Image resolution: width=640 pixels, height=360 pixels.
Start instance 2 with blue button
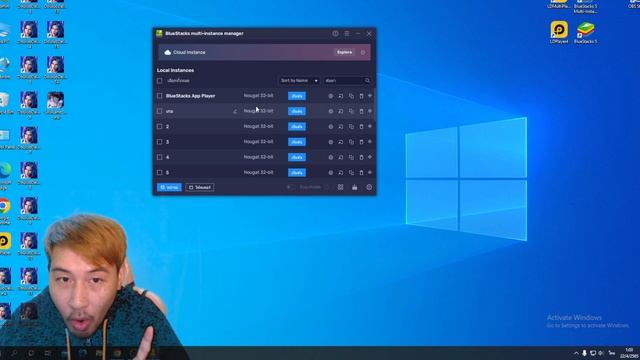point(297,127)
